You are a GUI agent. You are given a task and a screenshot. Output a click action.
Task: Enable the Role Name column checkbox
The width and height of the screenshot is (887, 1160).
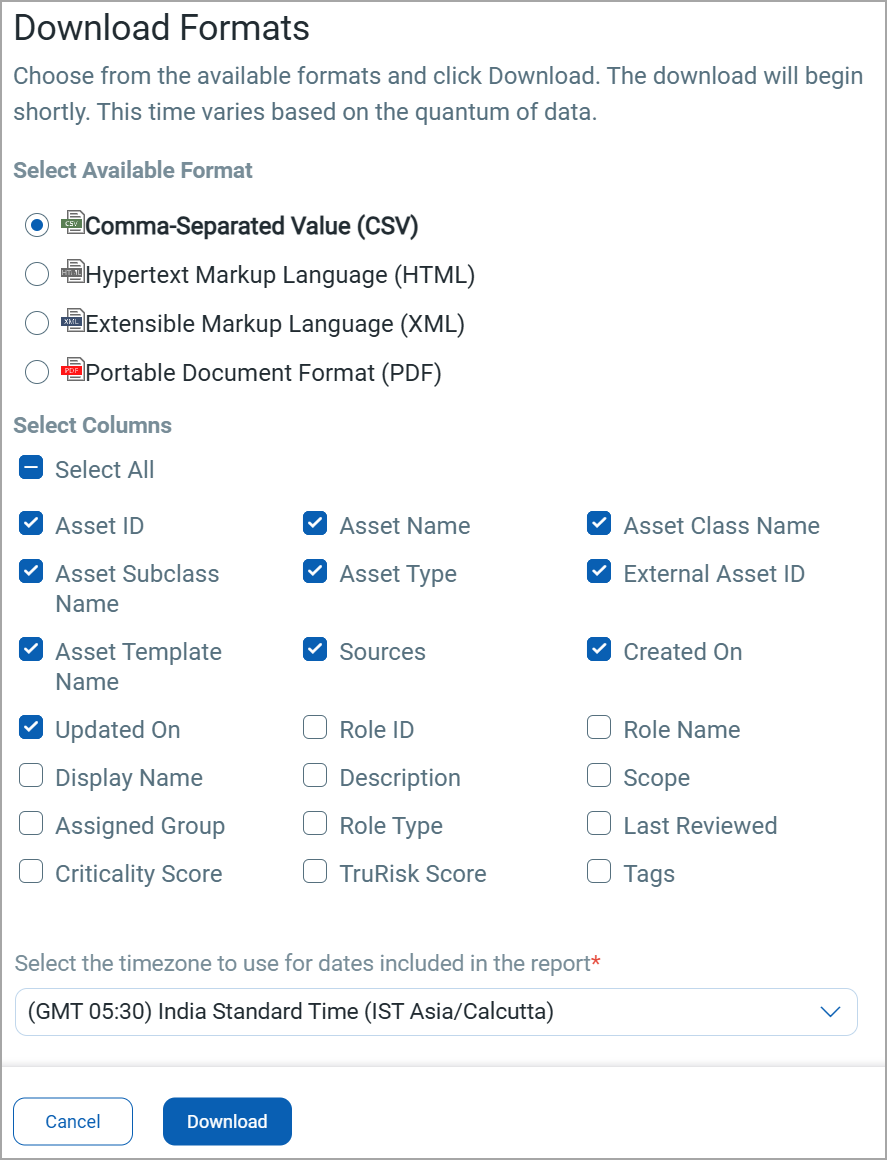click(599, 728)
